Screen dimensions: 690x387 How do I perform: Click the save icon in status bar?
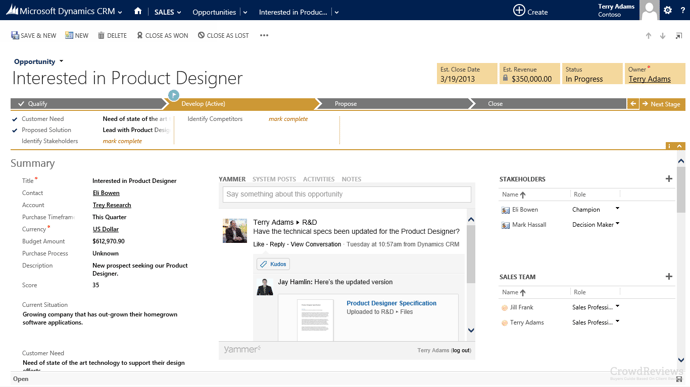(x=679, y=379)
